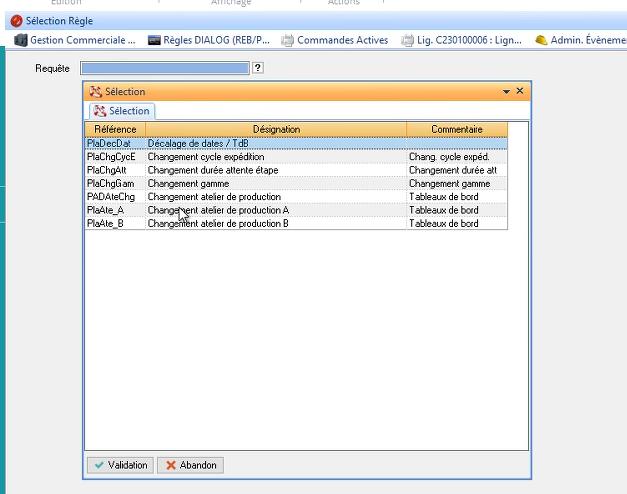627x494 pixels.
Task: Click into the Requête input field
Action: (164, 68)
